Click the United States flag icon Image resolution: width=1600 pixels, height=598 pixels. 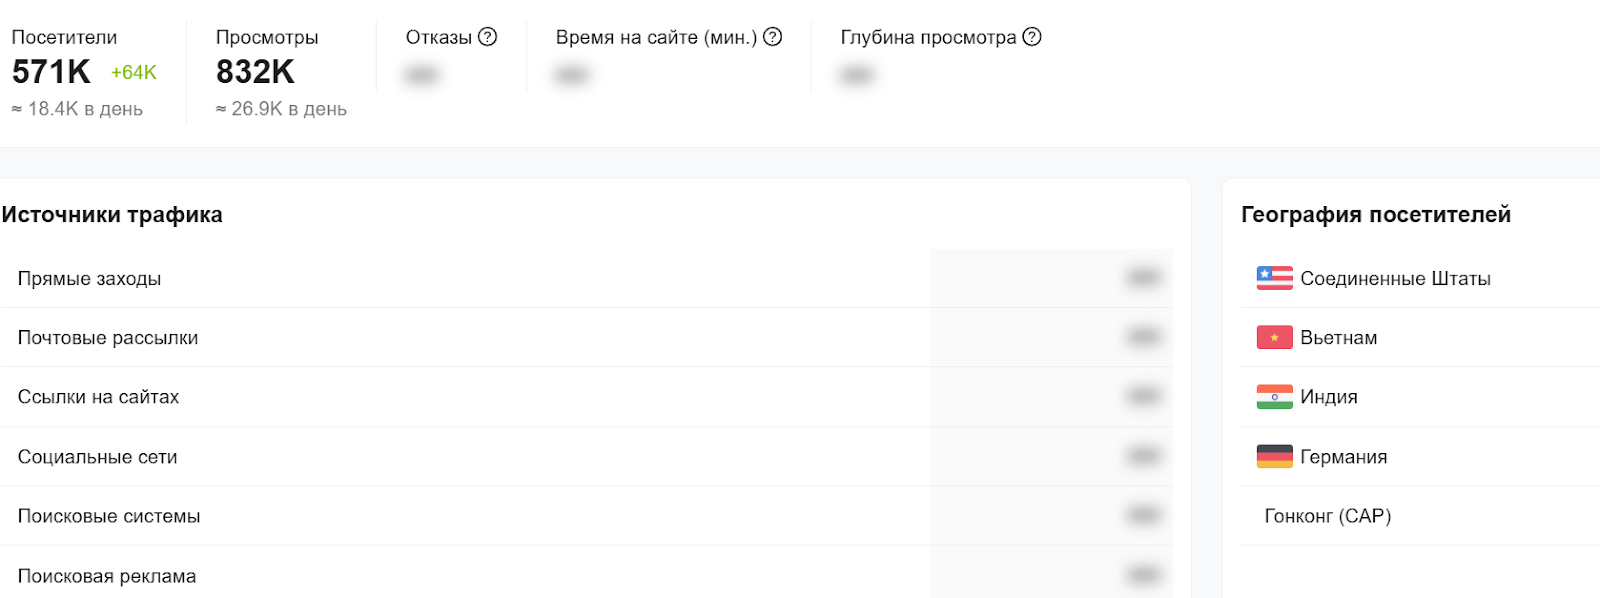[x=1274, y=278]
